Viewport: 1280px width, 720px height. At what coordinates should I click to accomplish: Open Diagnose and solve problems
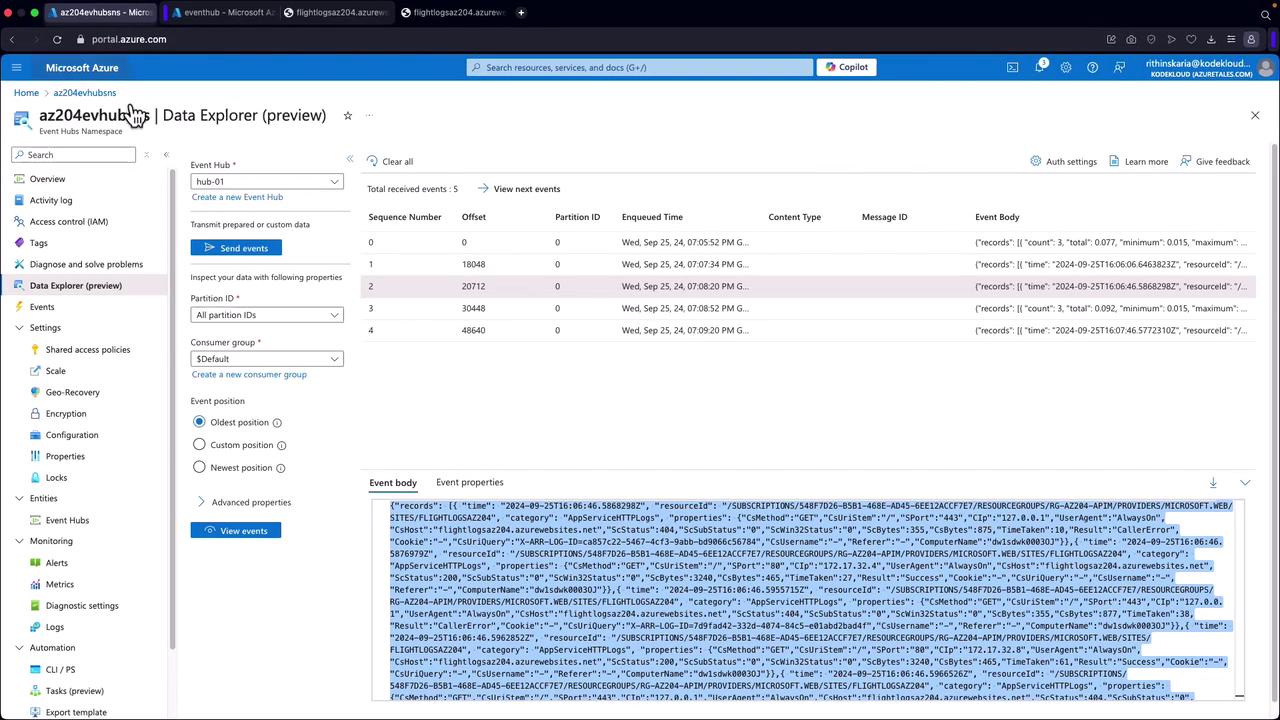(86, 264)
